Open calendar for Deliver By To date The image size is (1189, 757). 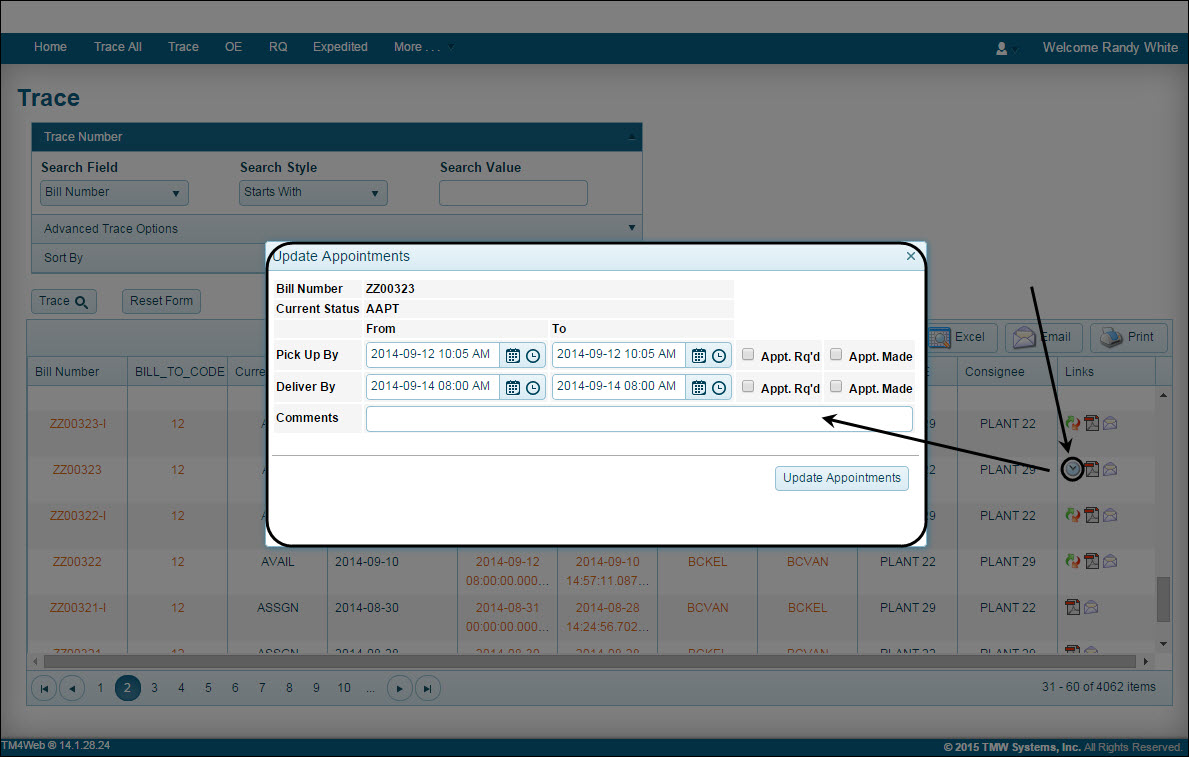pos(698,388)
